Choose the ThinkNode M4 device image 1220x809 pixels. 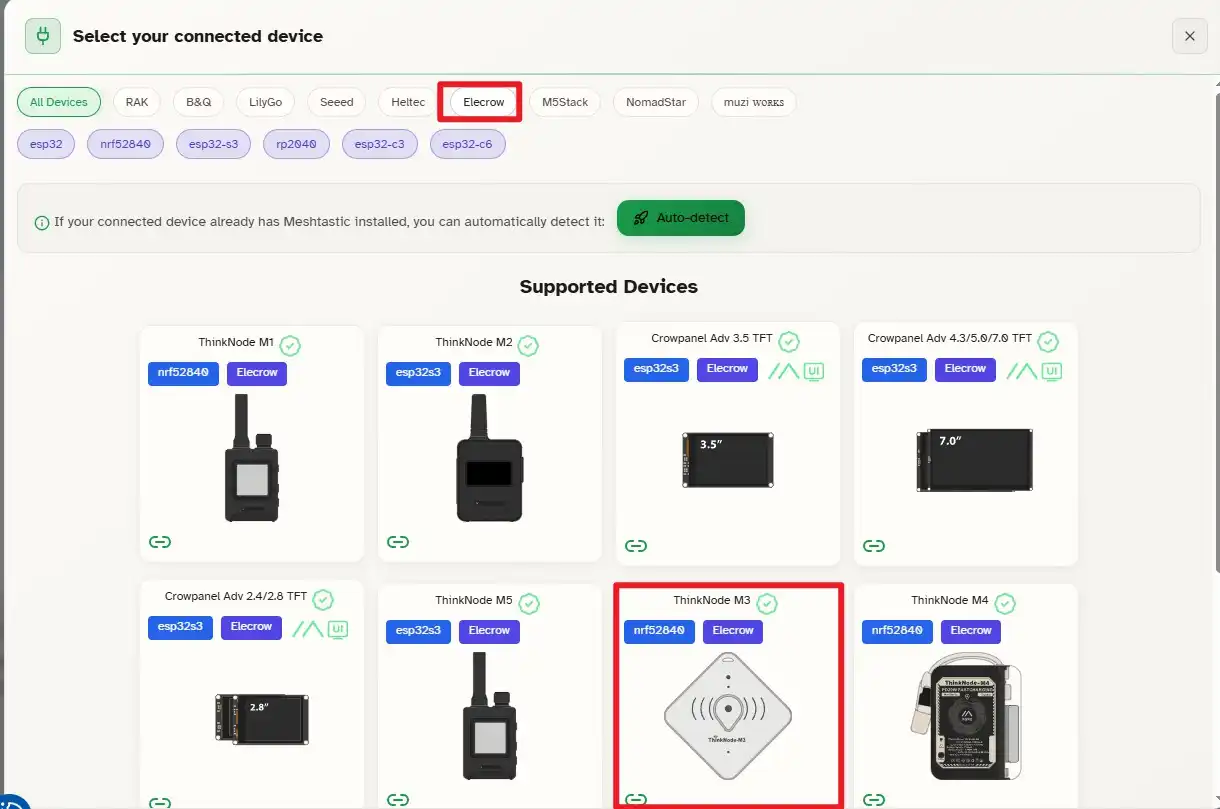[x=965, y=716]
